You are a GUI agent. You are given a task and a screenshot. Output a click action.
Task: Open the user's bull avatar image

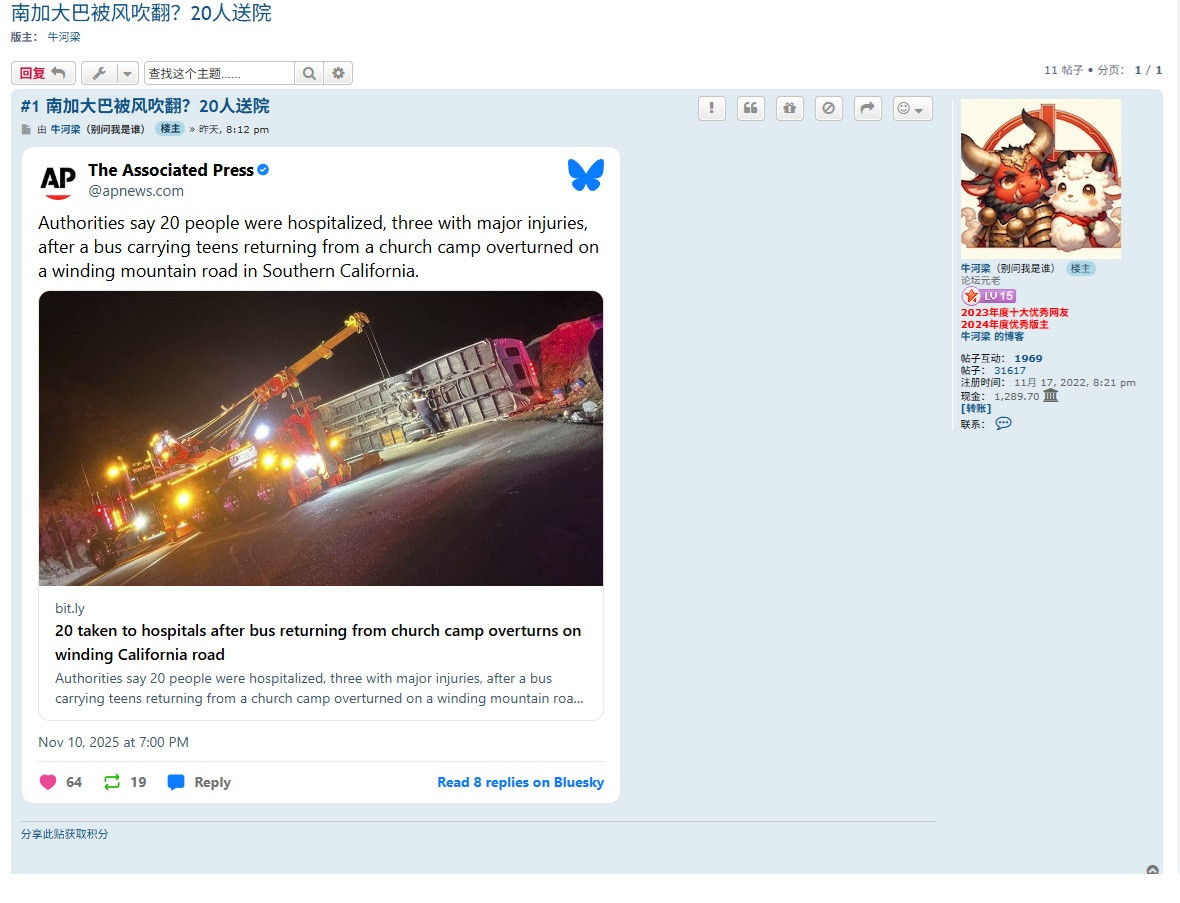[1041, 178]
